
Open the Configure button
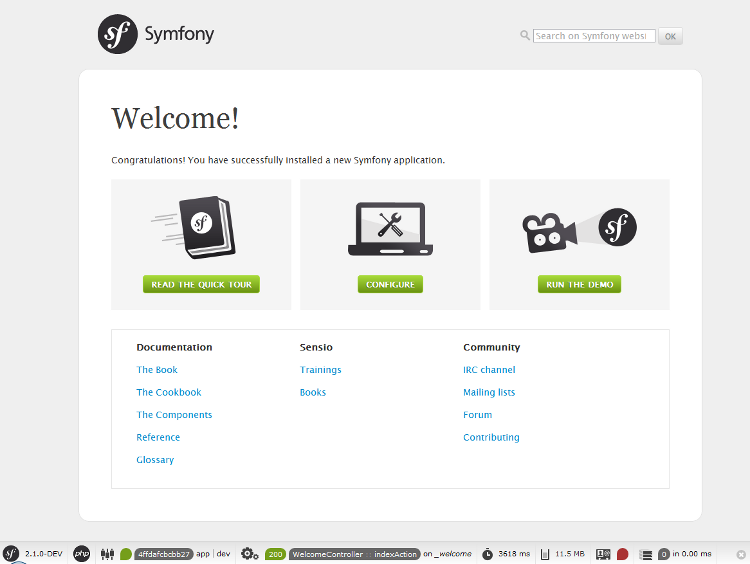[x=390, y=284]
